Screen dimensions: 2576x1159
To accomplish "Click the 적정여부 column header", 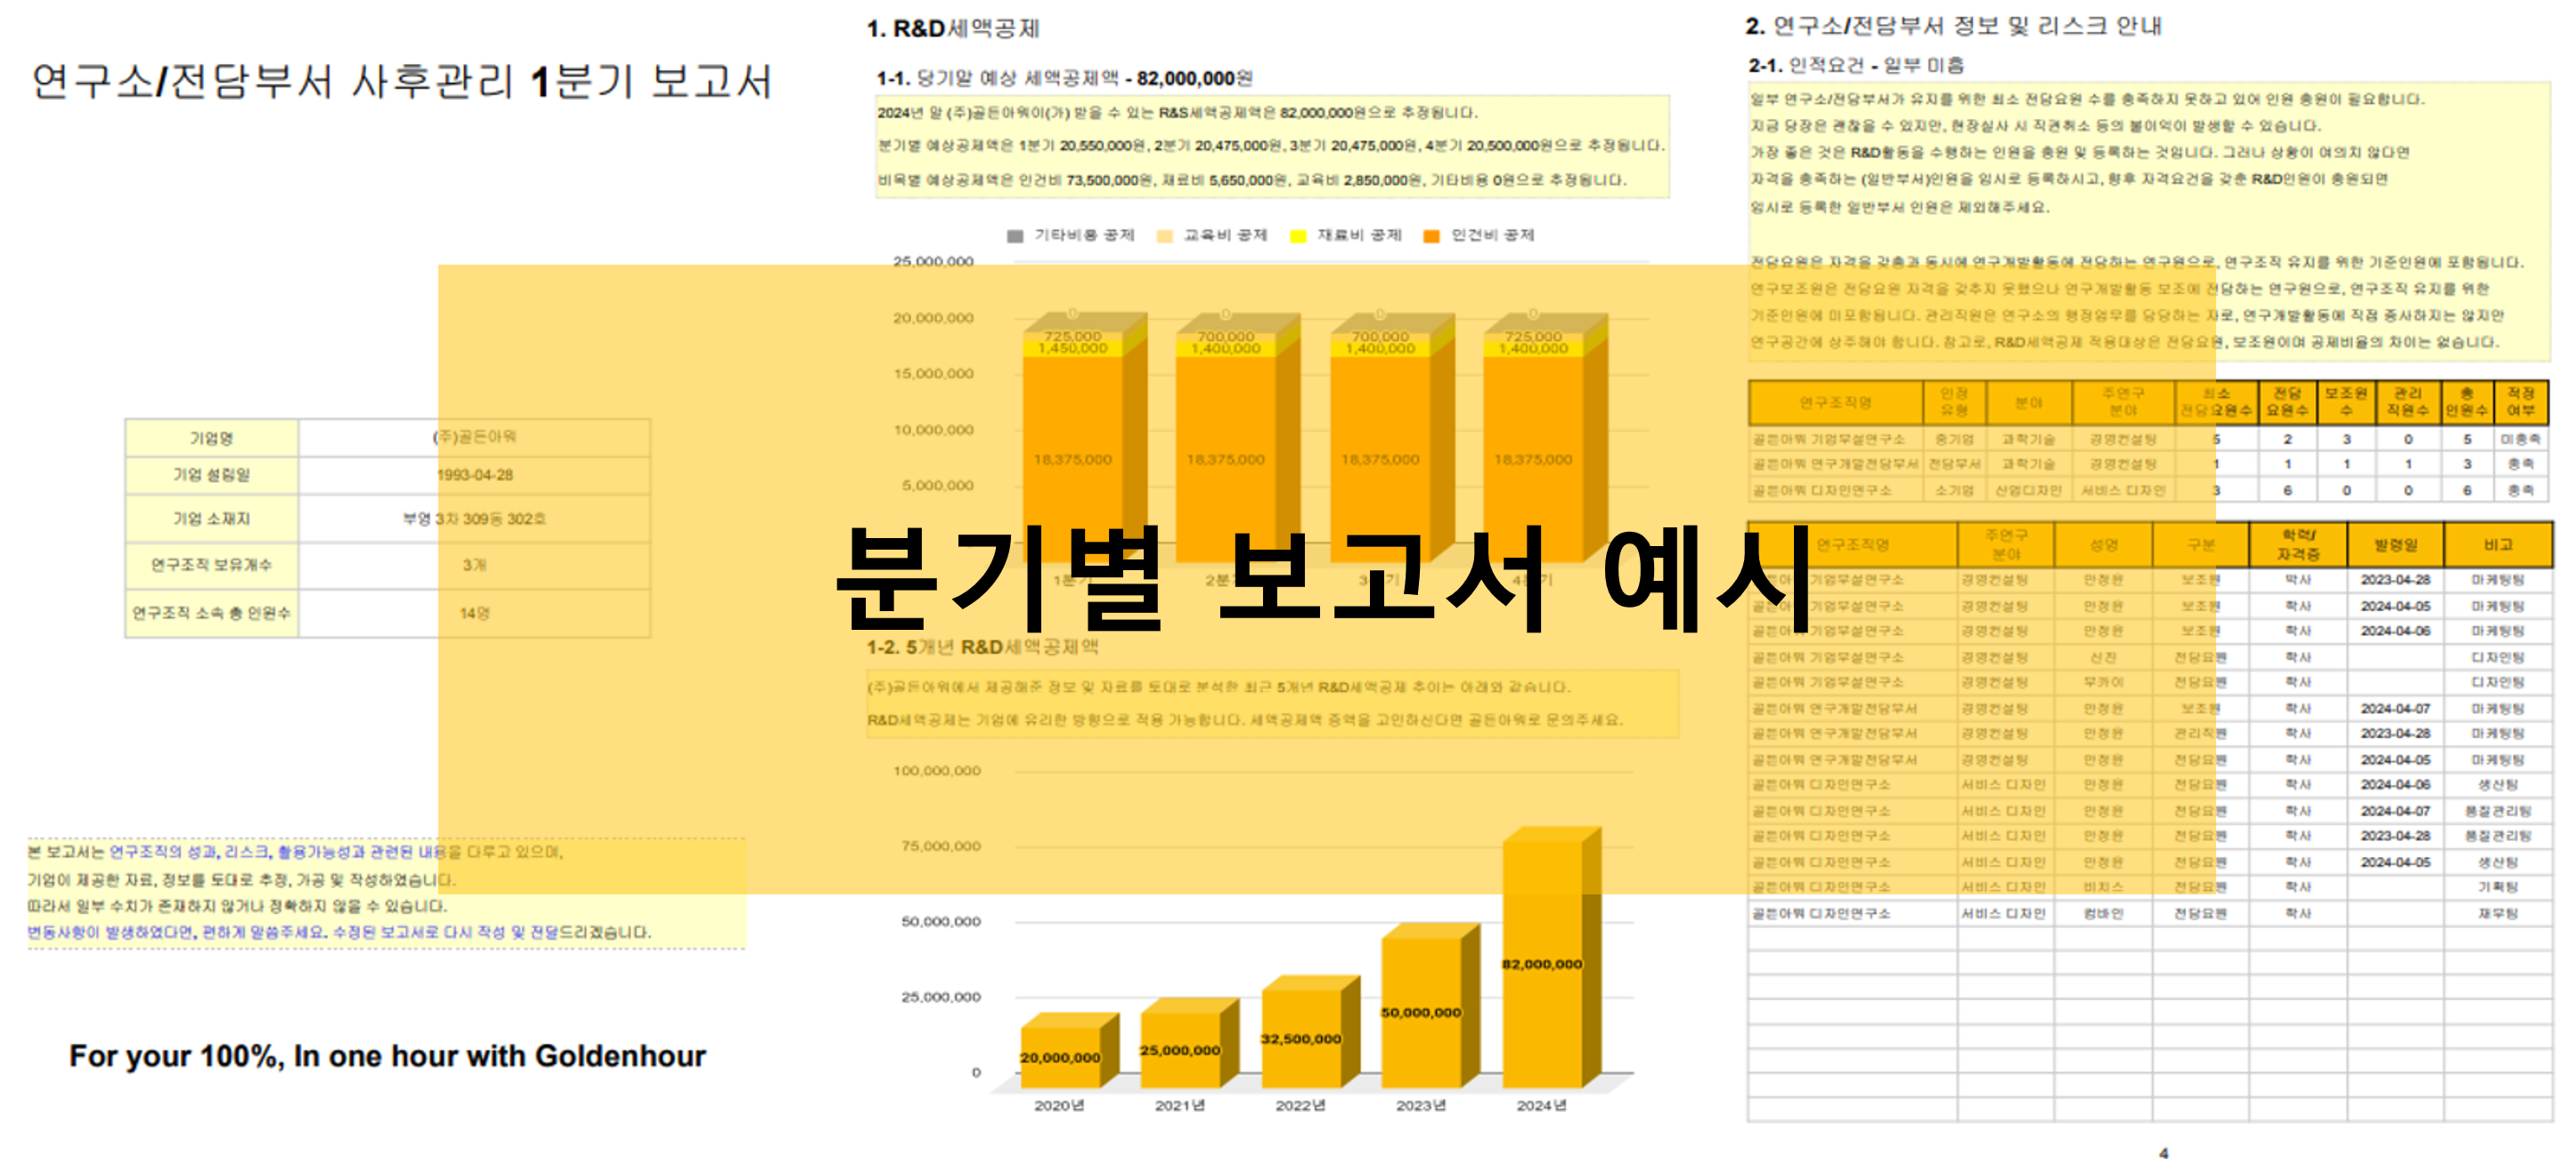I will click(x=2520, y=402).
